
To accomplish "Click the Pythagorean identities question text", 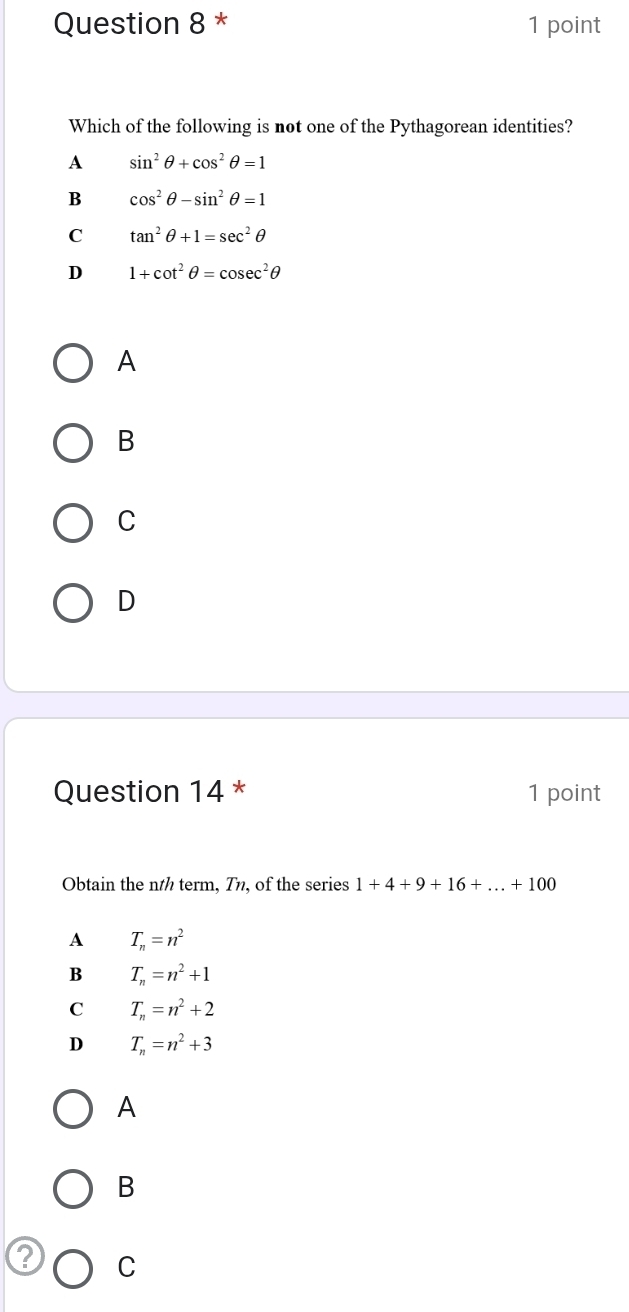I will 320,127.
